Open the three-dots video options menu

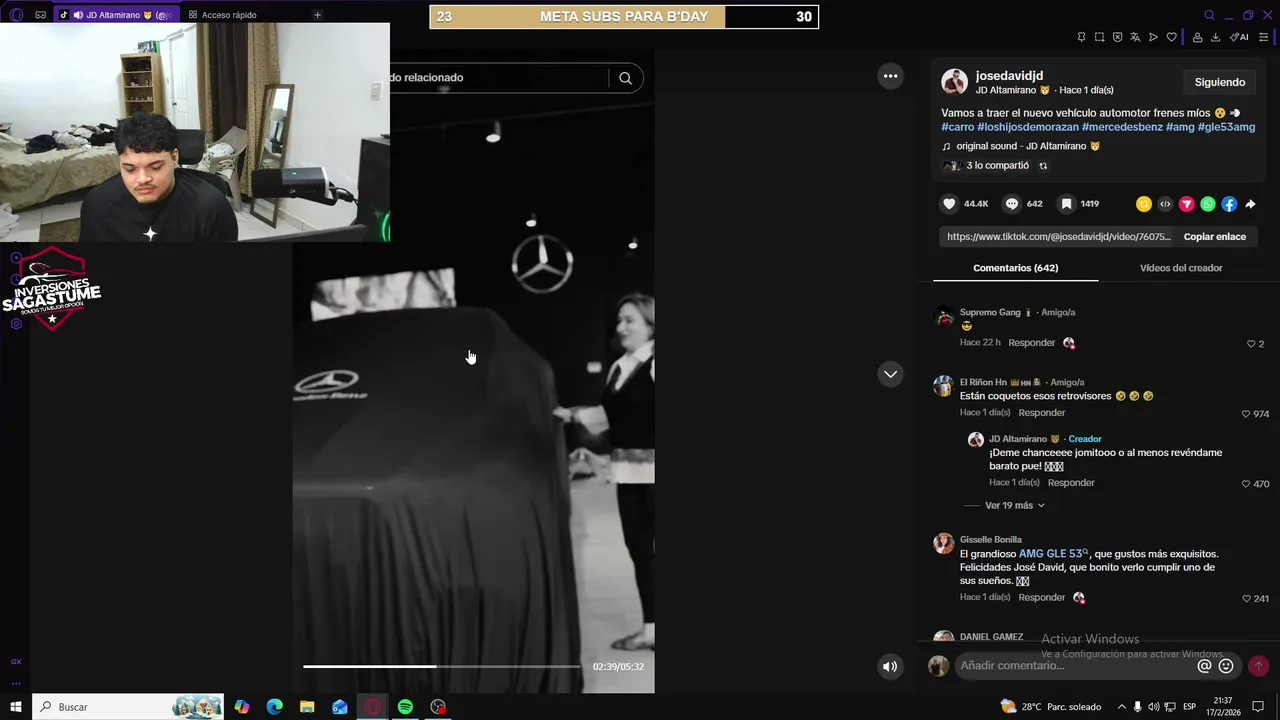(x=890, y=76)
